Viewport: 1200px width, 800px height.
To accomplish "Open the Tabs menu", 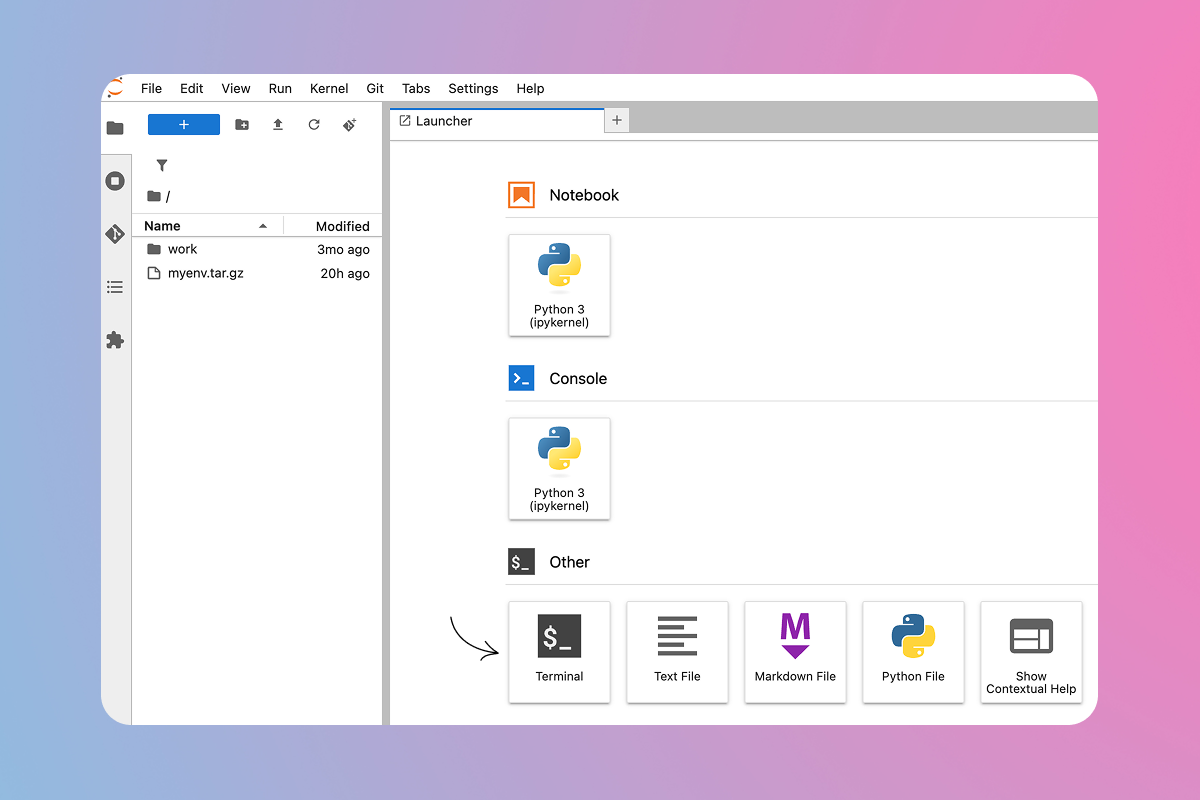I will click(416, 88).
